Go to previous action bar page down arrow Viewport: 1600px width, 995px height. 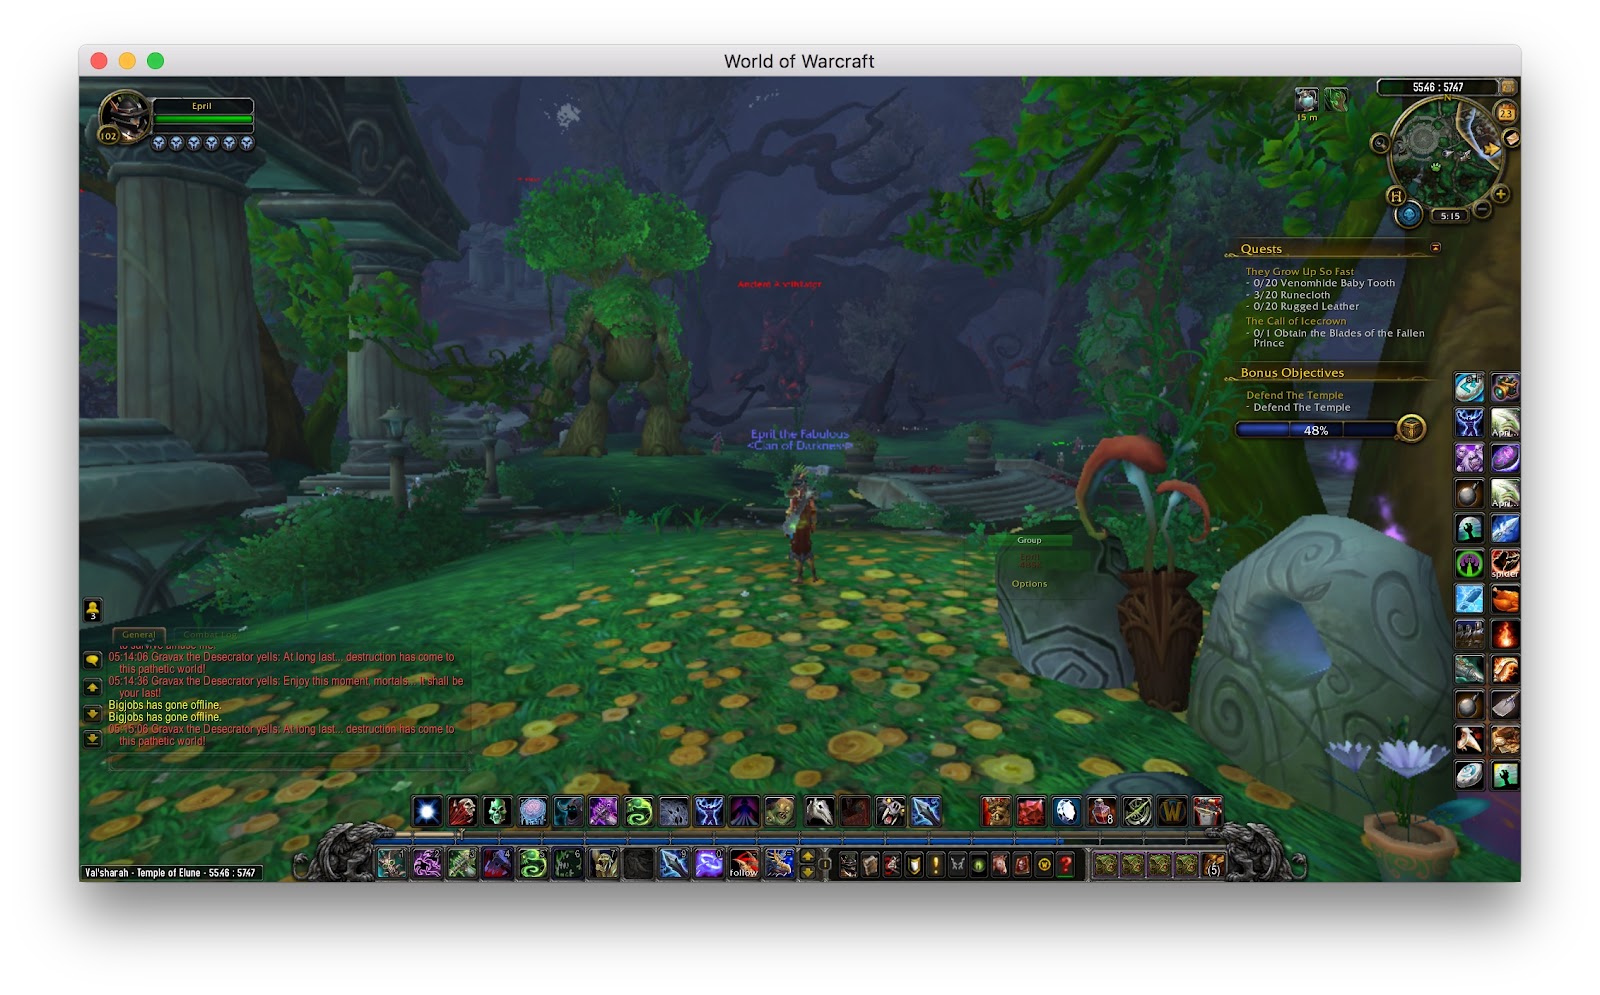click(808, 872)
